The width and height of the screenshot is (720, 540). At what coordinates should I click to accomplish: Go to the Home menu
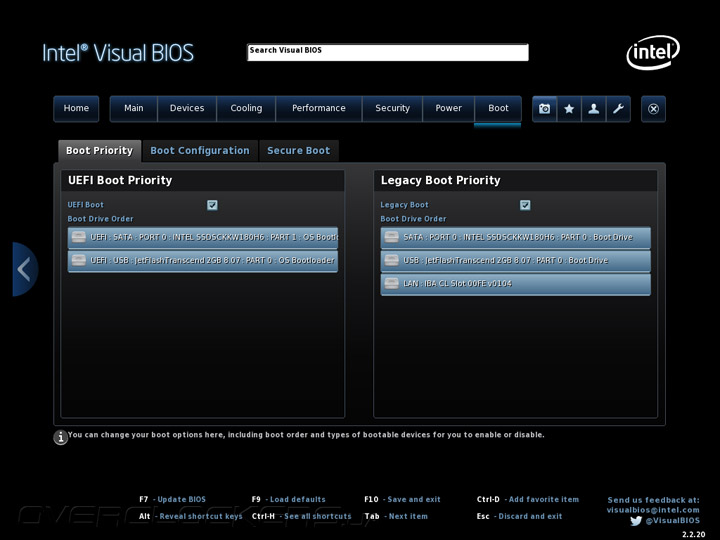tap(76, 109)
